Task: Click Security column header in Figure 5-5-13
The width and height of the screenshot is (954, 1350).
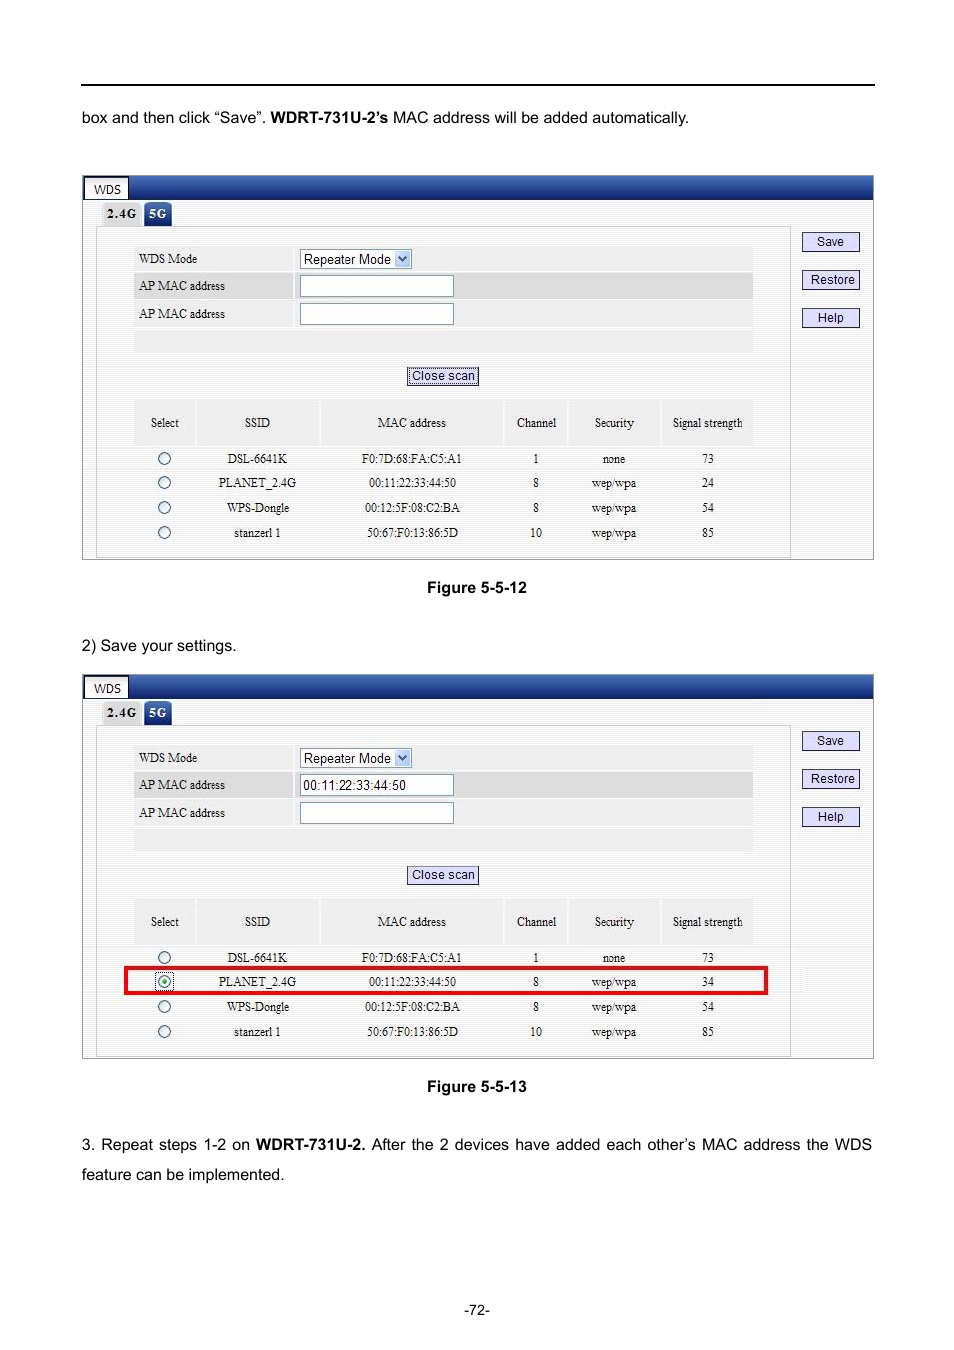Action: coord(614,922)
